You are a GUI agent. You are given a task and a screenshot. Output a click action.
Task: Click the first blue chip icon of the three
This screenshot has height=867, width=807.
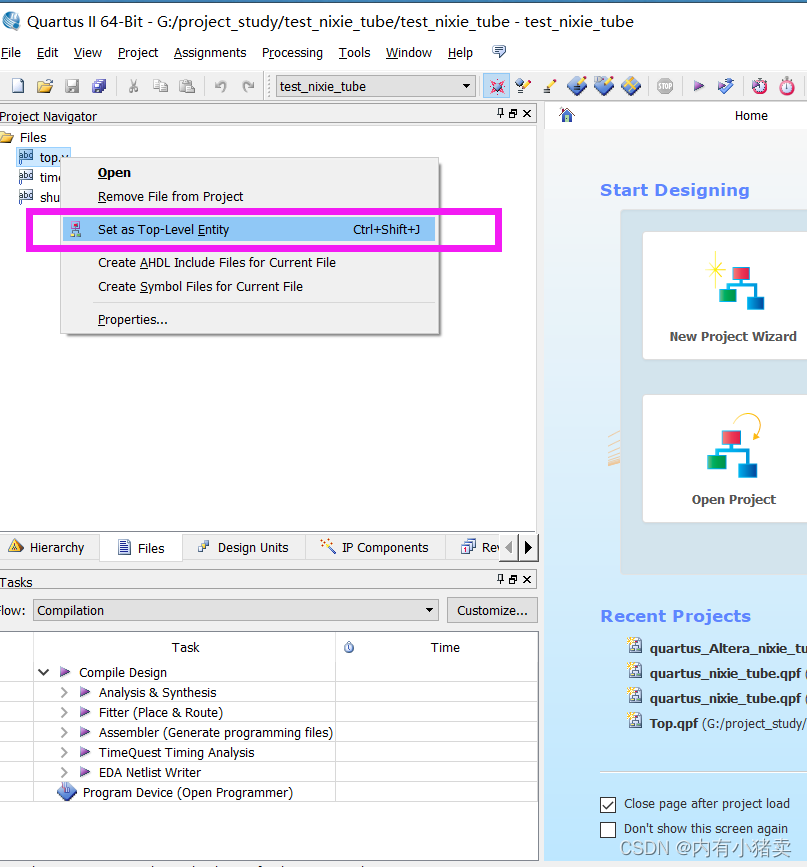click(x=577, y=86)
